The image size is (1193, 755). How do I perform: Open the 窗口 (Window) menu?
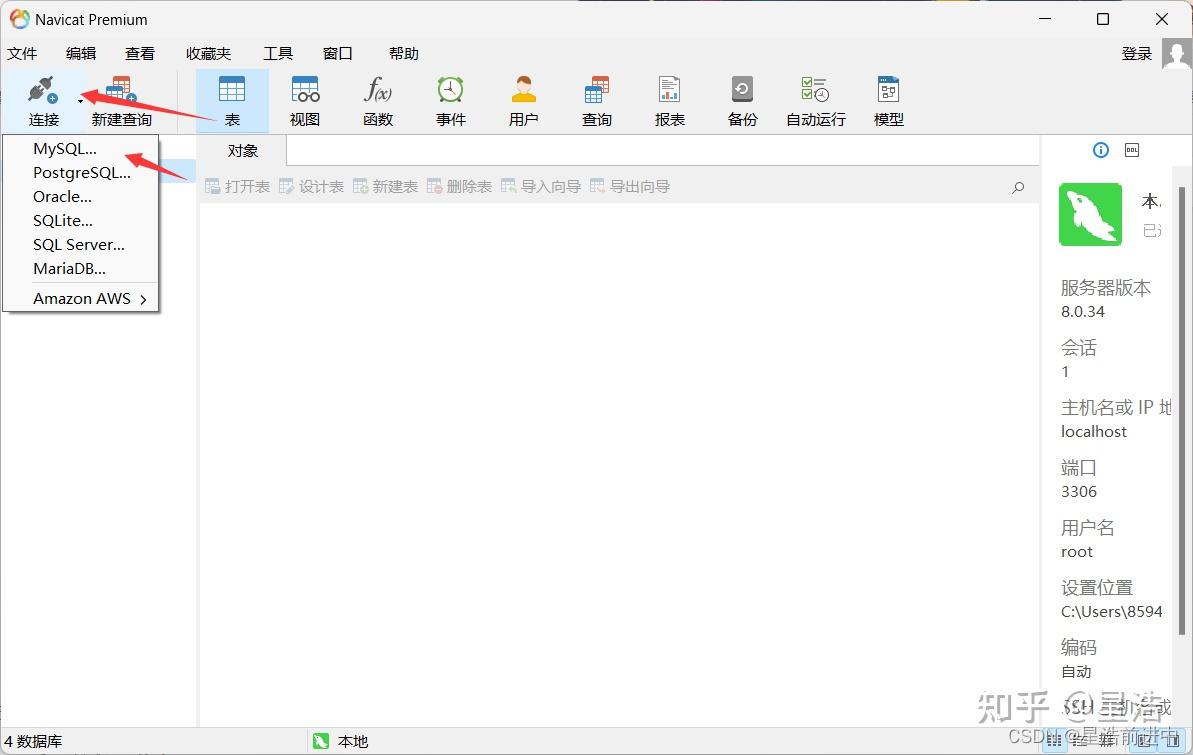337,53
